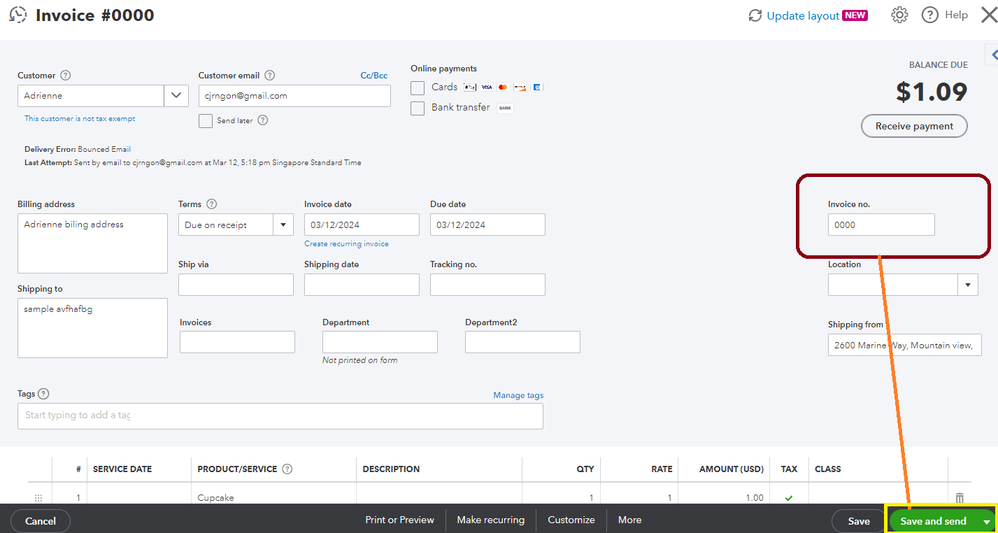Viewport: 998px width, 533px height.
Task: Click the Ship via field
Action: (235, 285)
